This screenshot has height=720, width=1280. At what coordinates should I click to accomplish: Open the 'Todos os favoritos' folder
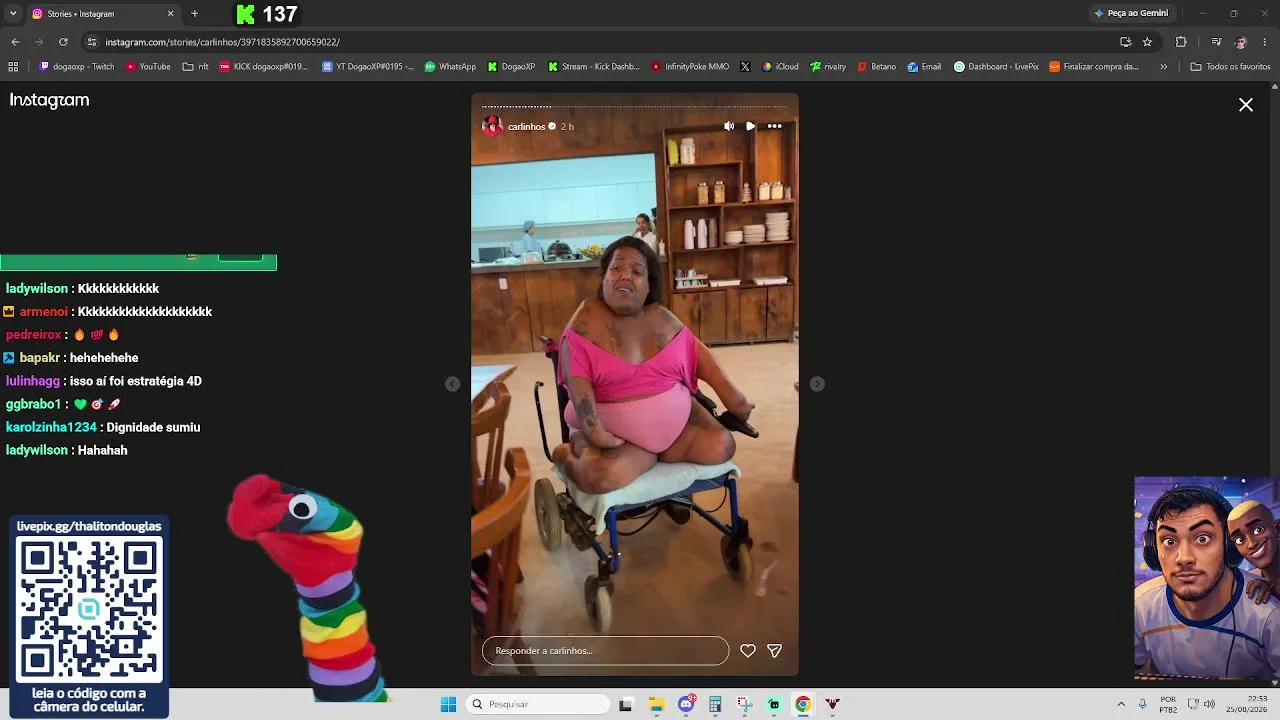tap(1230, 67)
